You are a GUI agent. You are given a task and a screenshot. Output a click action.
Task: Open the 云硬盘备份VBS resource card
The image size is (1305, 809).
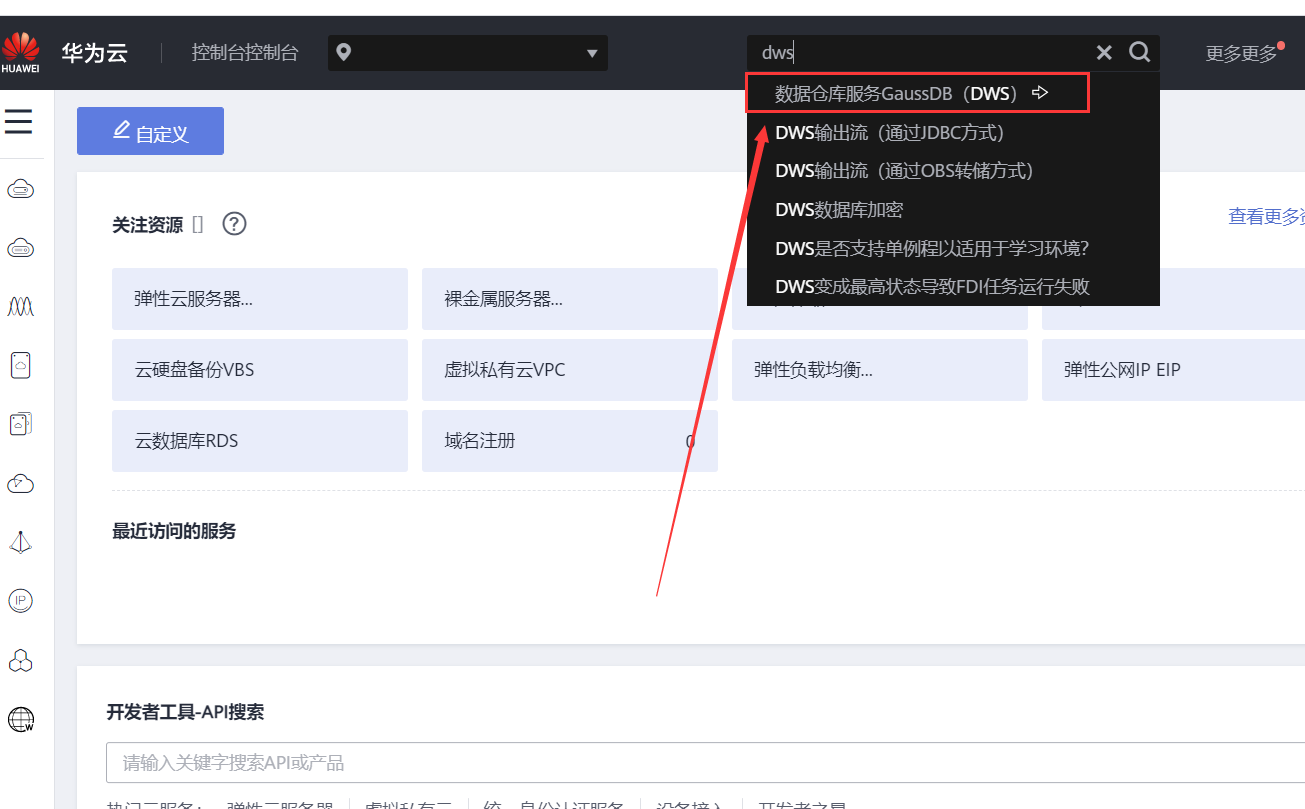[260, 370]
